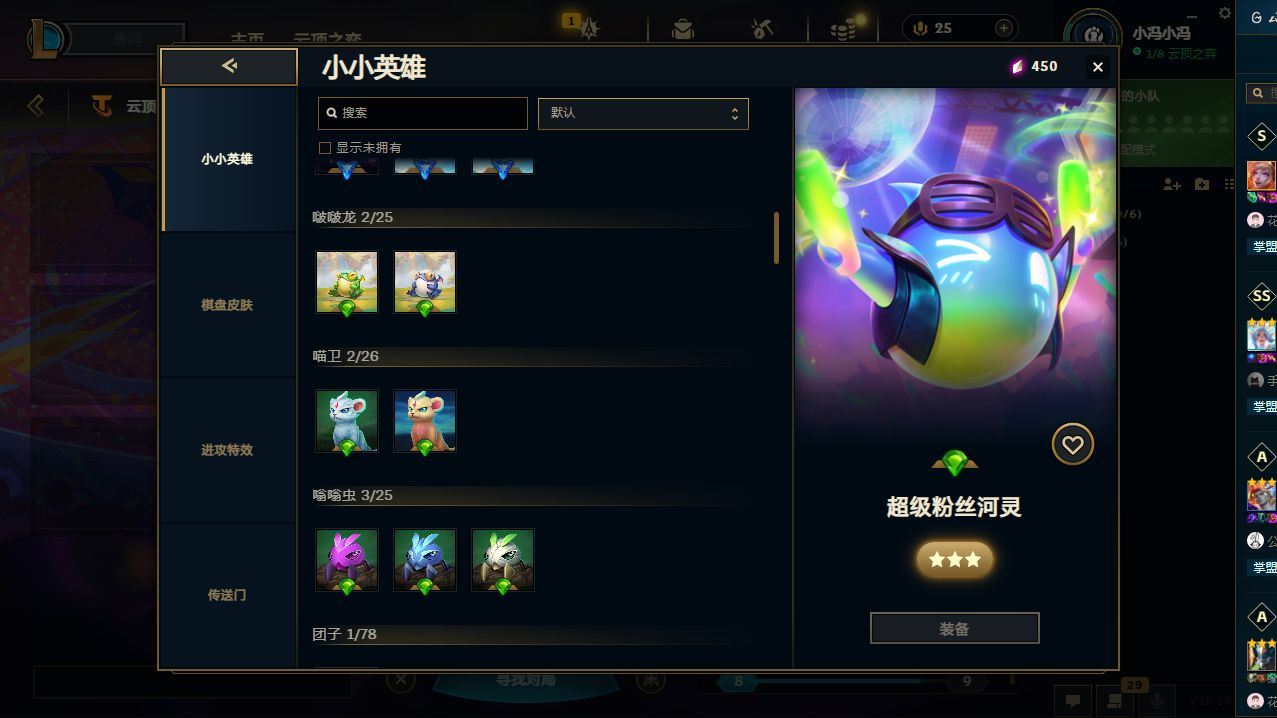Open the 传送门 tab
The image size is (1277, 718).
click(227, 595)
